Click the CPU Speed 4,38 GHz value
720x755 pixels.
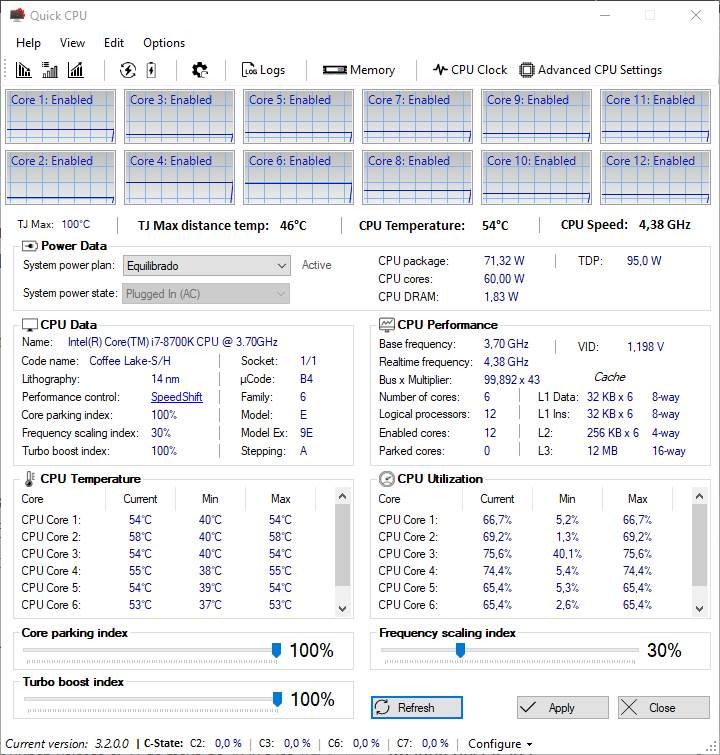(665, 225)
